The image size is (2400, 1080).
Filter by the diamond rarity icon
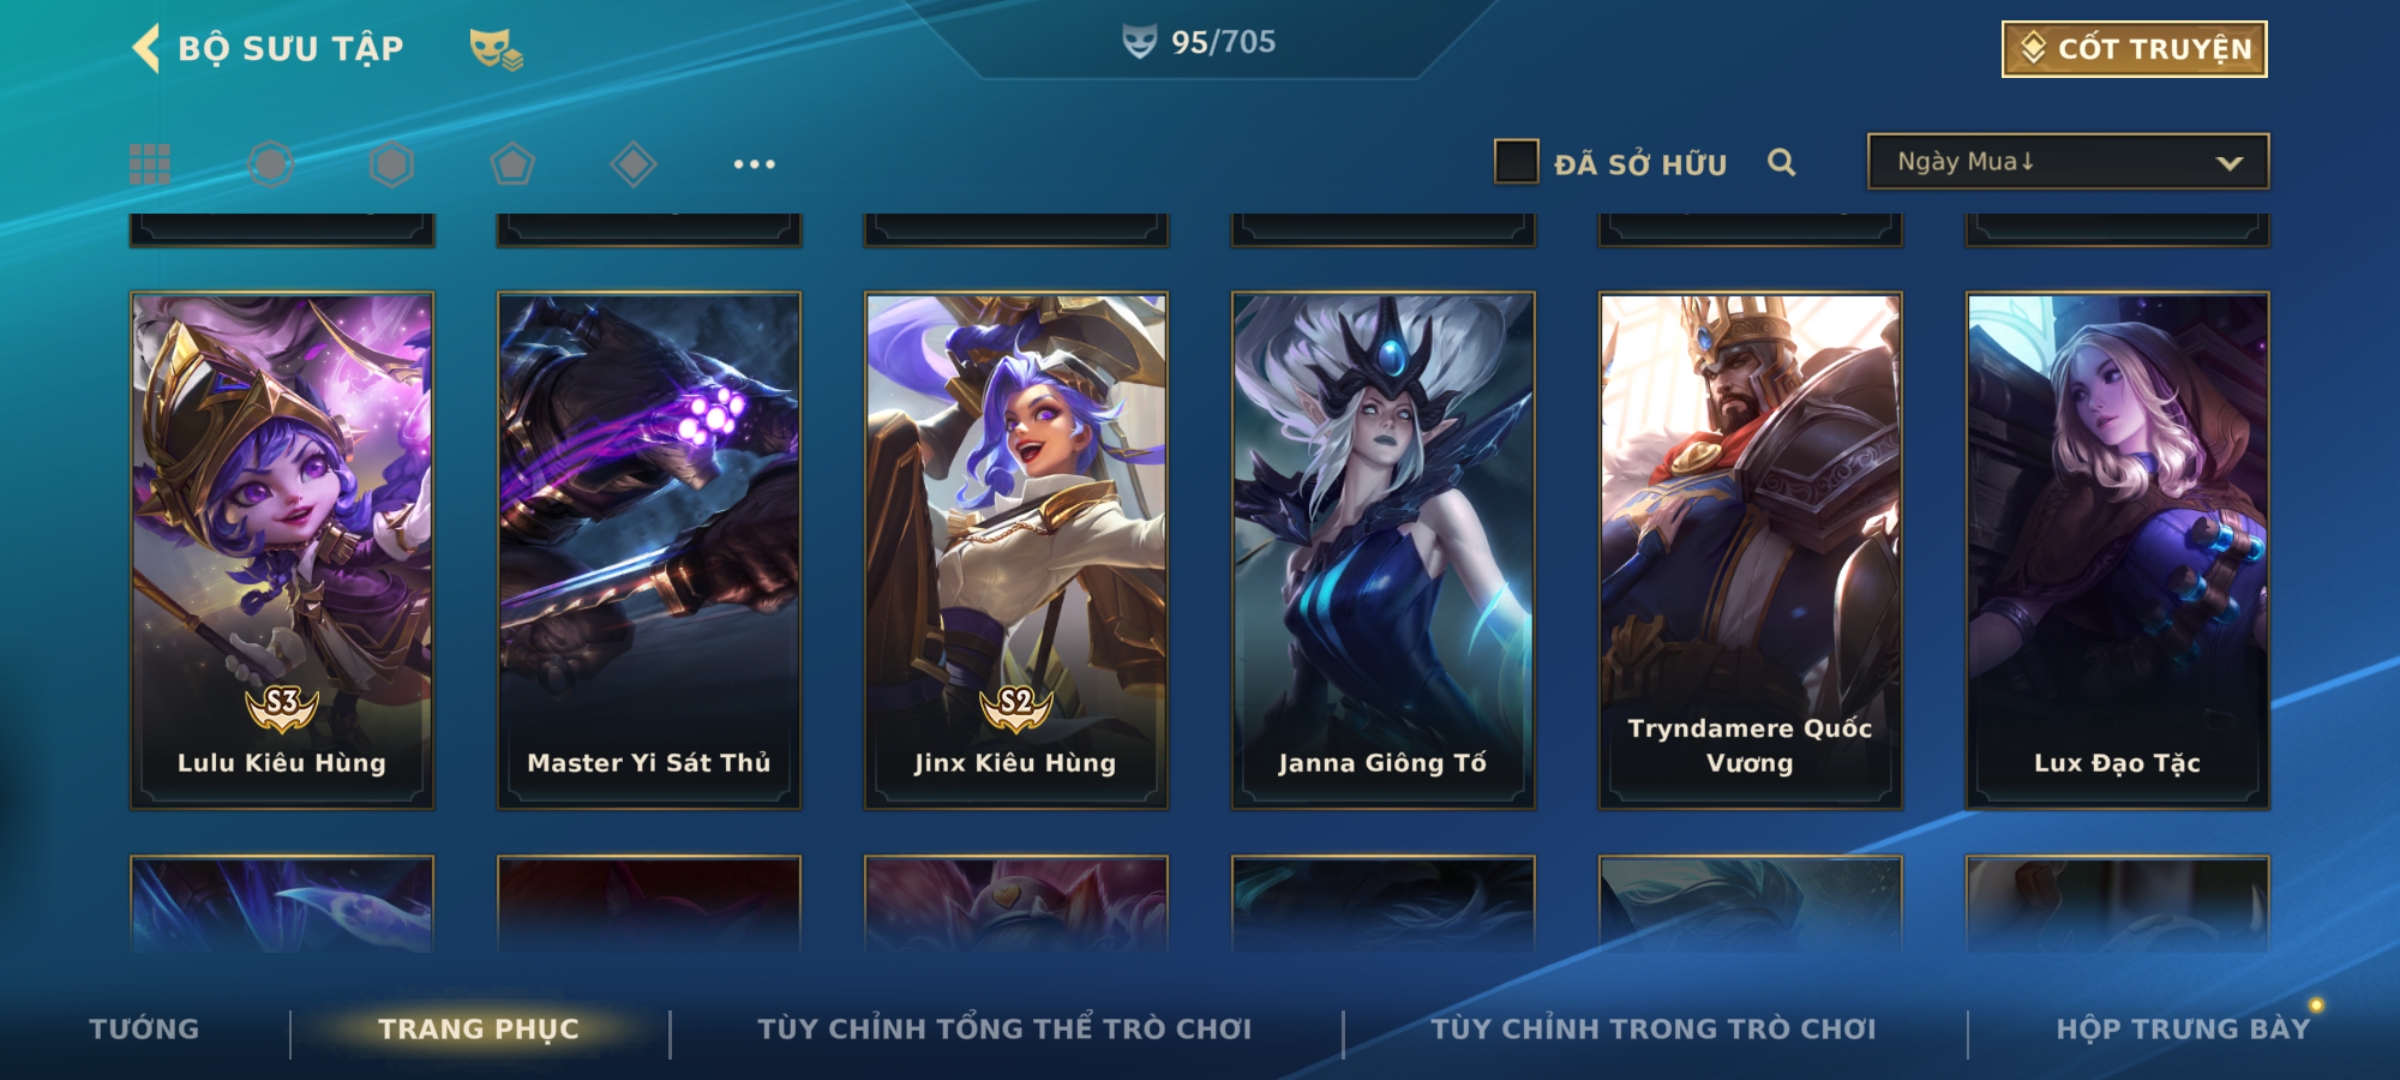tap(633, 164)
